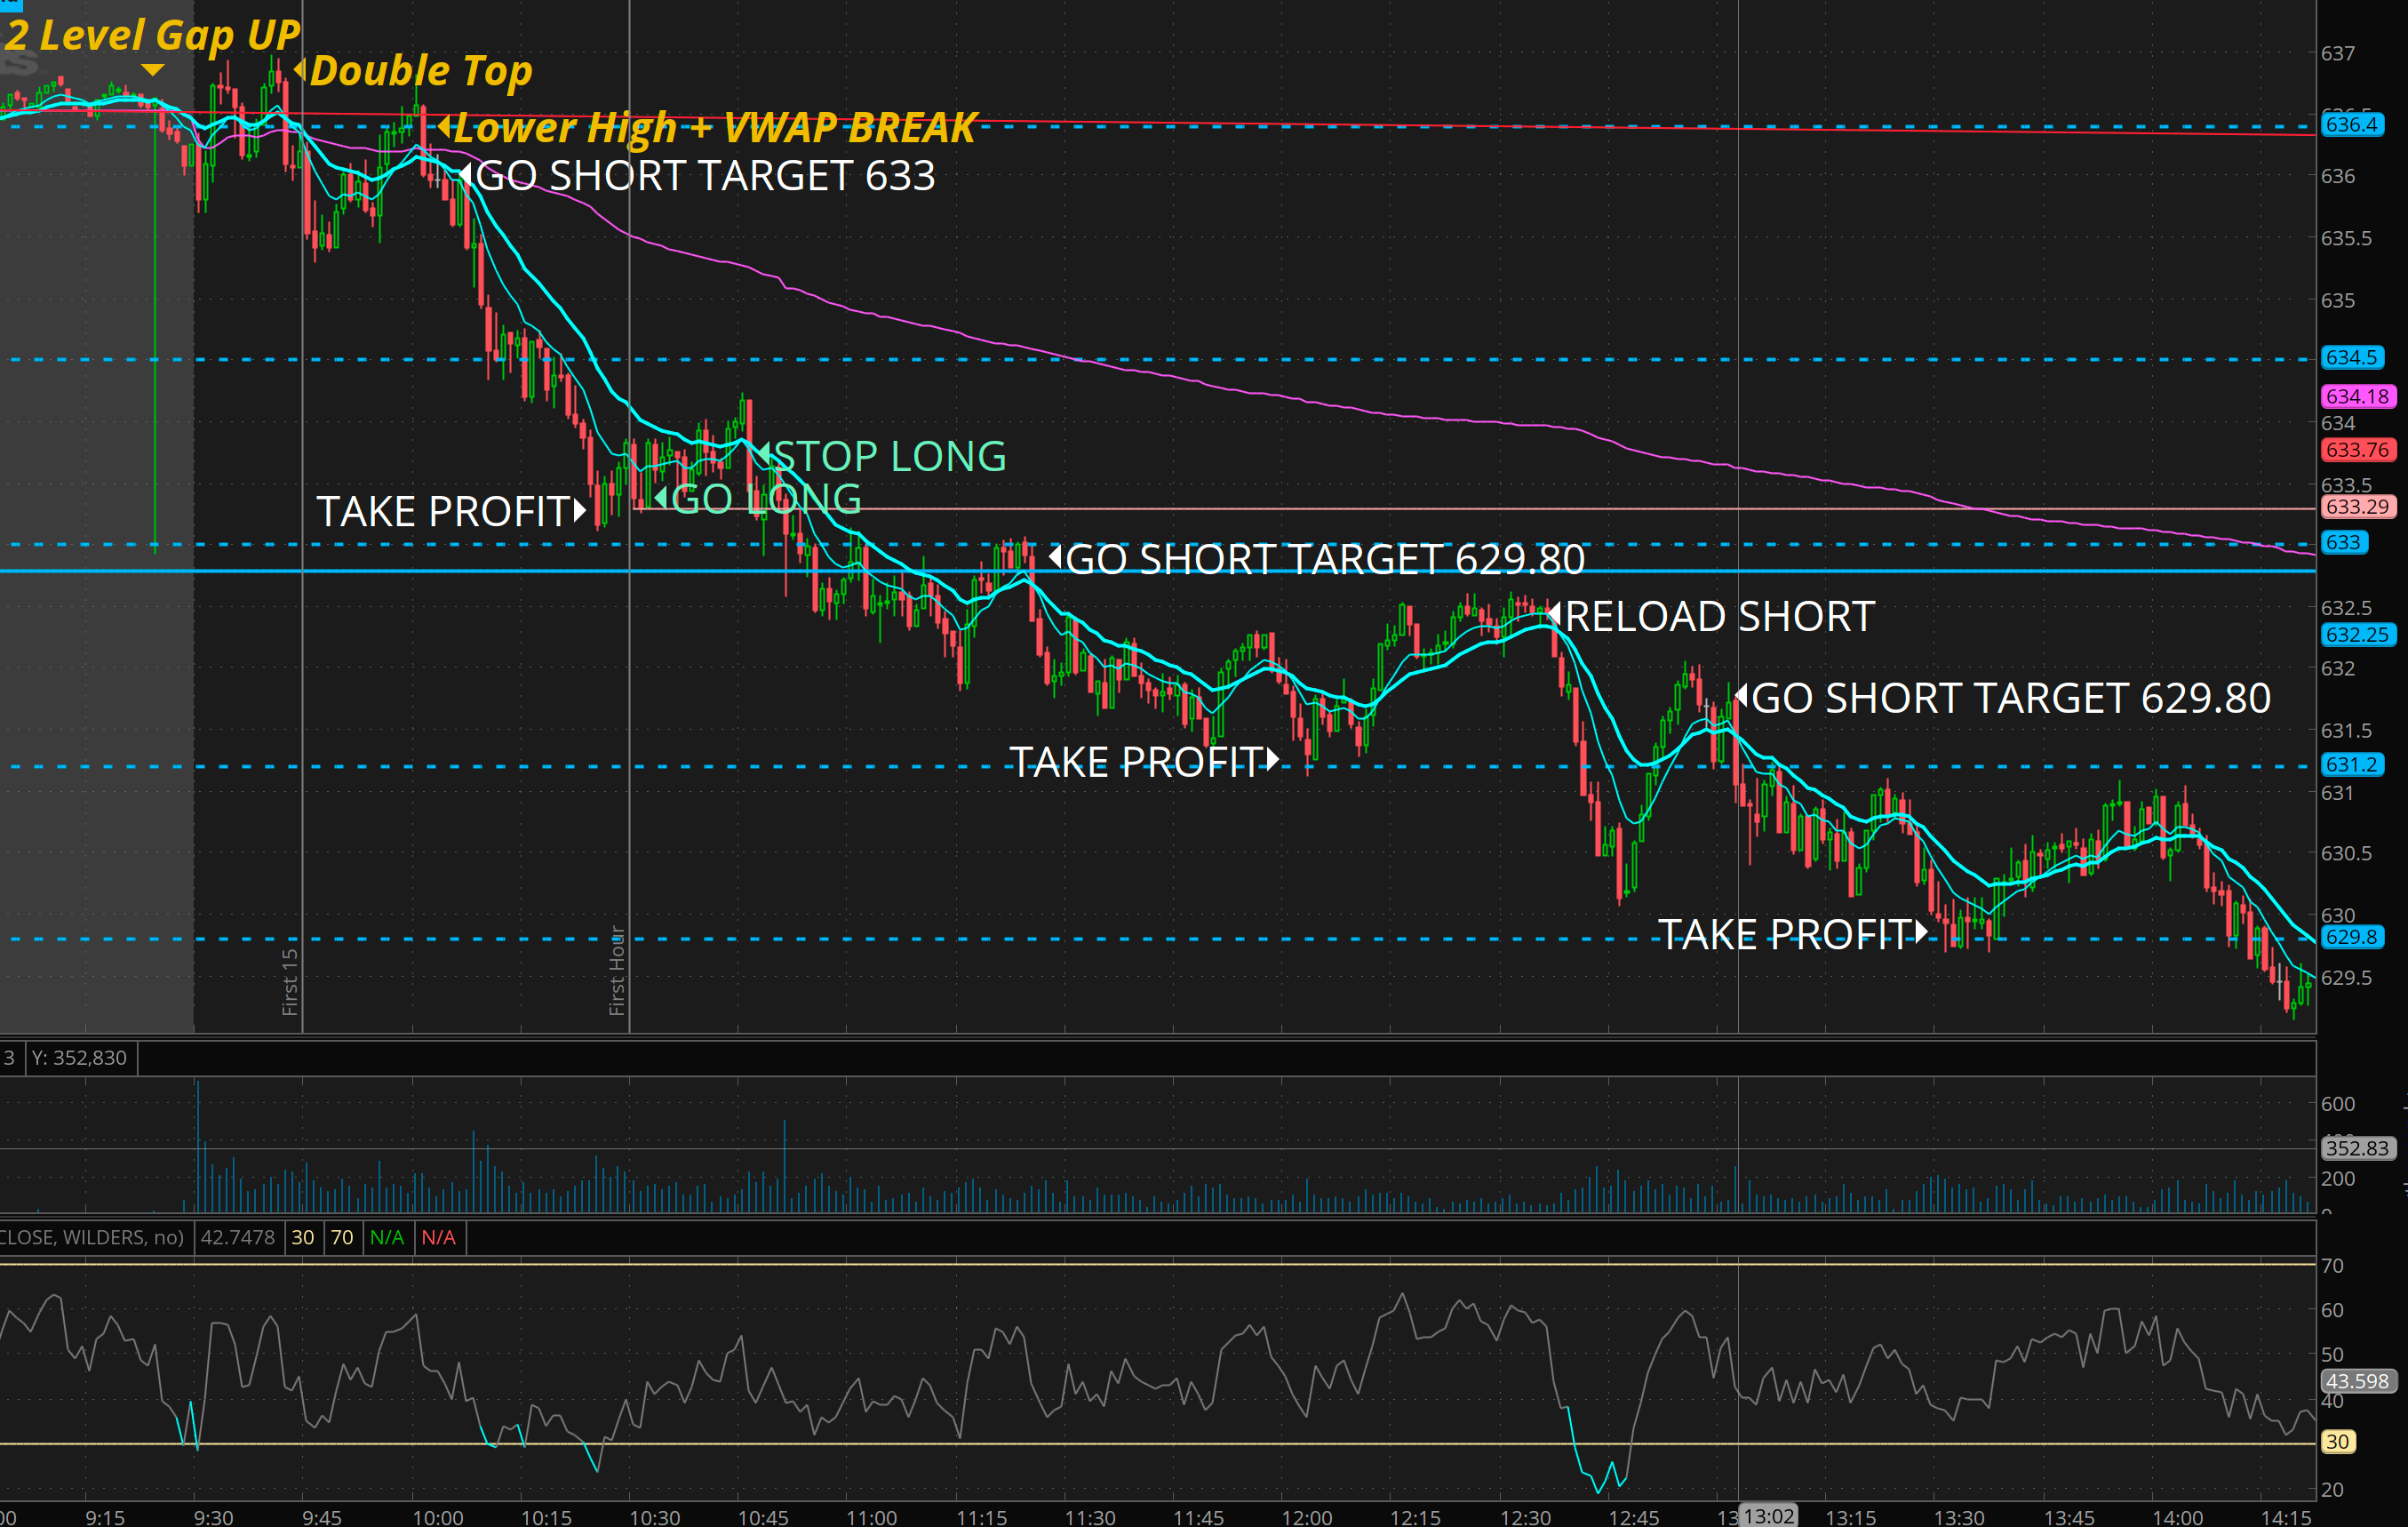Click the 629.8 blue price level tag
2408x1527 pixels.
2350,937
